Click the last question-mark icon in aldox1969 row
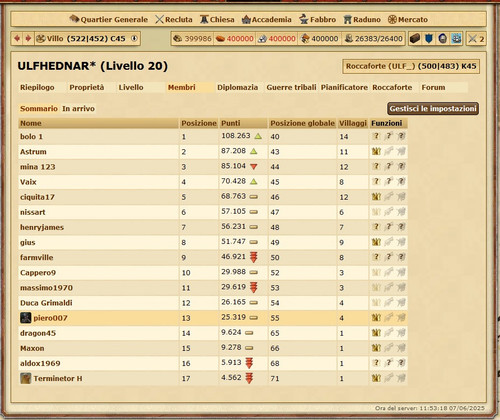The height and width of the screenshot is (420, 500). (x=401, y=363)
